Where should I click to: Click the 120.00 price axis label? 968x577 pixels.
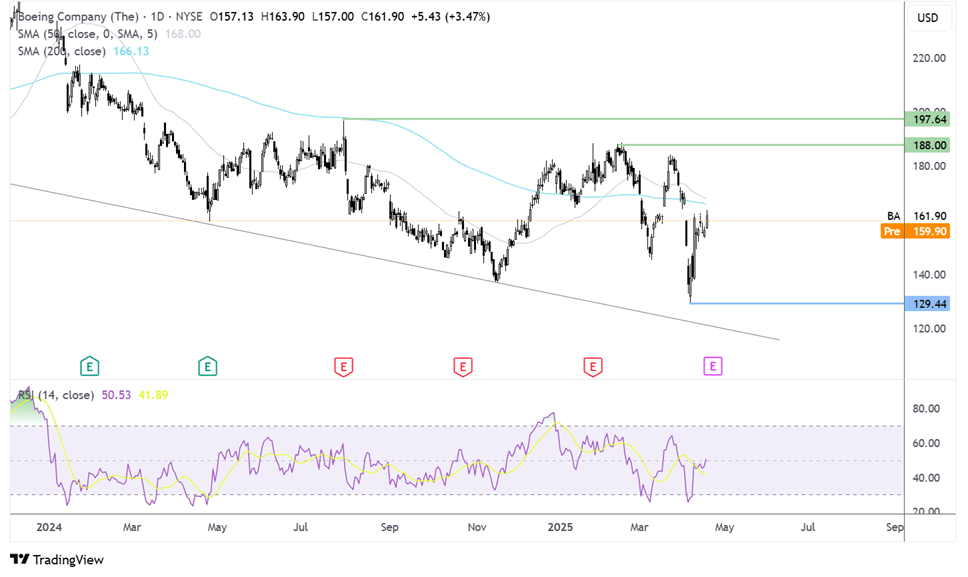(x=929, y=329)
